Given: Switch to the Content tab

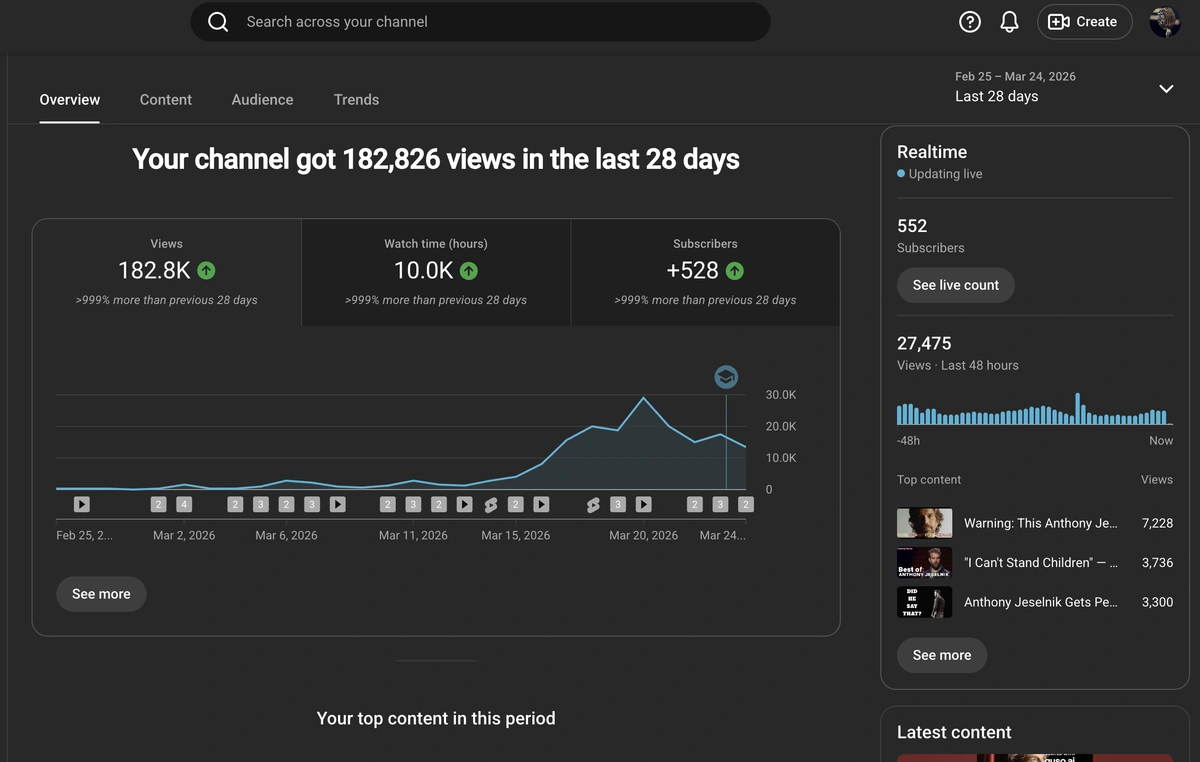Looking at the screenshot, I should 166,100.
